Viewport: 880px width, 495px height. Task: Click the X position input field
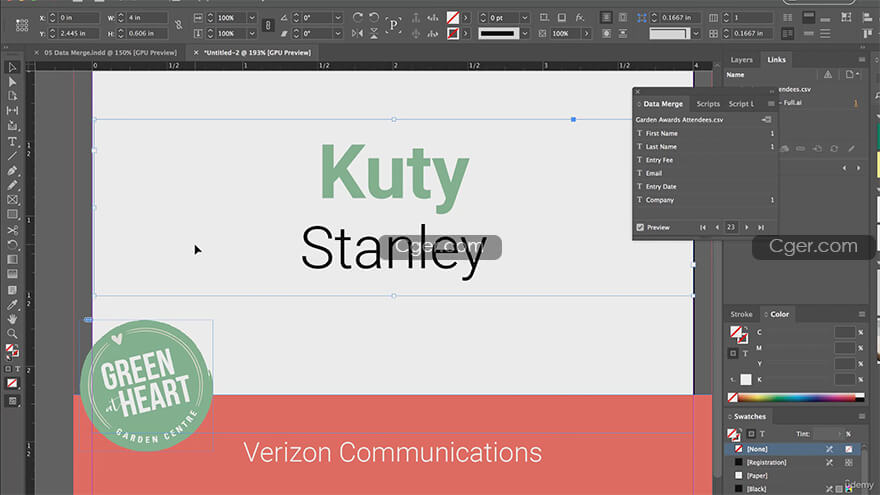78,18
